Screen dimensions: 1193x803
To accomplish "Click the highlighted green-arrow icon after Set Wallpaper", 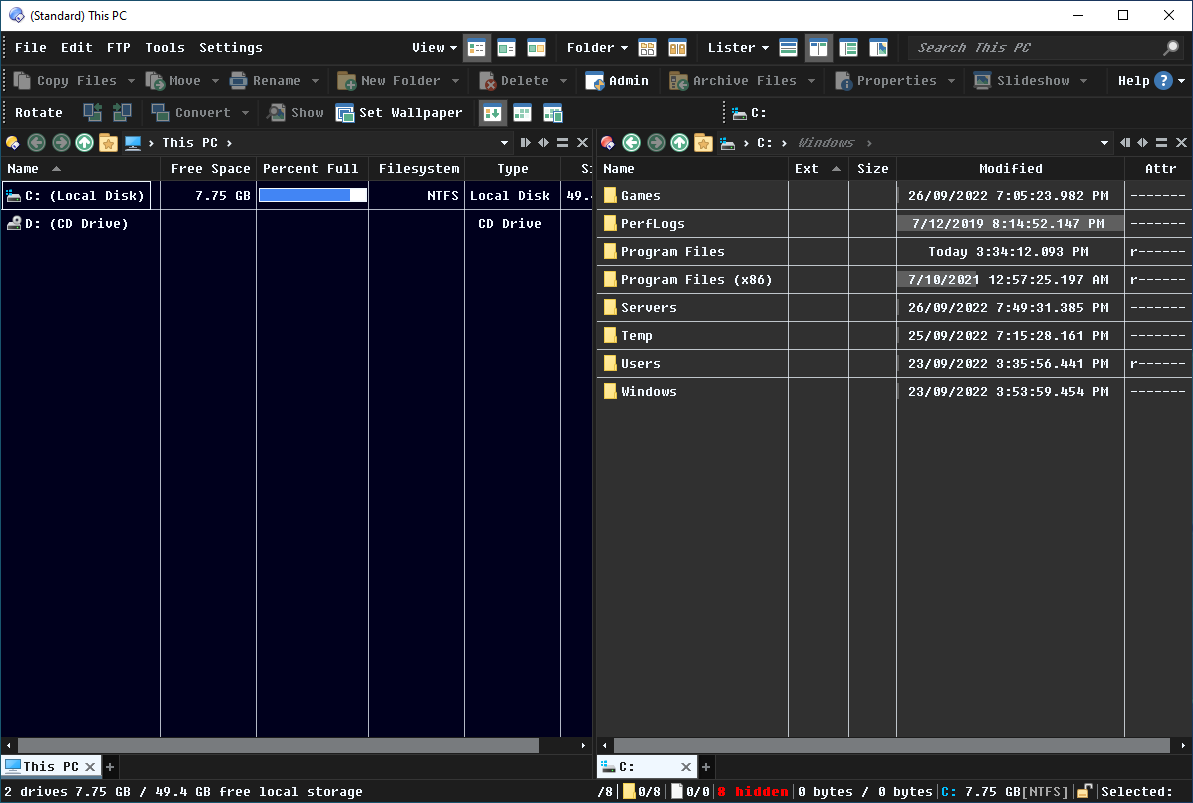I will (492, 113).
